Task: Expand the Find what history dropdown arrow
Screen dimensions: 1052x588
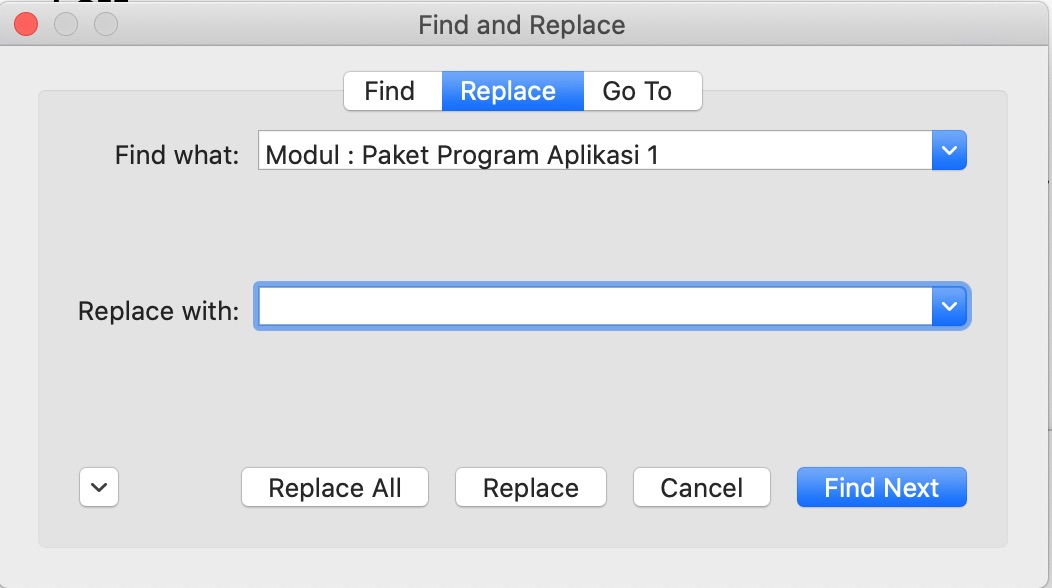Action: [949, 152]
